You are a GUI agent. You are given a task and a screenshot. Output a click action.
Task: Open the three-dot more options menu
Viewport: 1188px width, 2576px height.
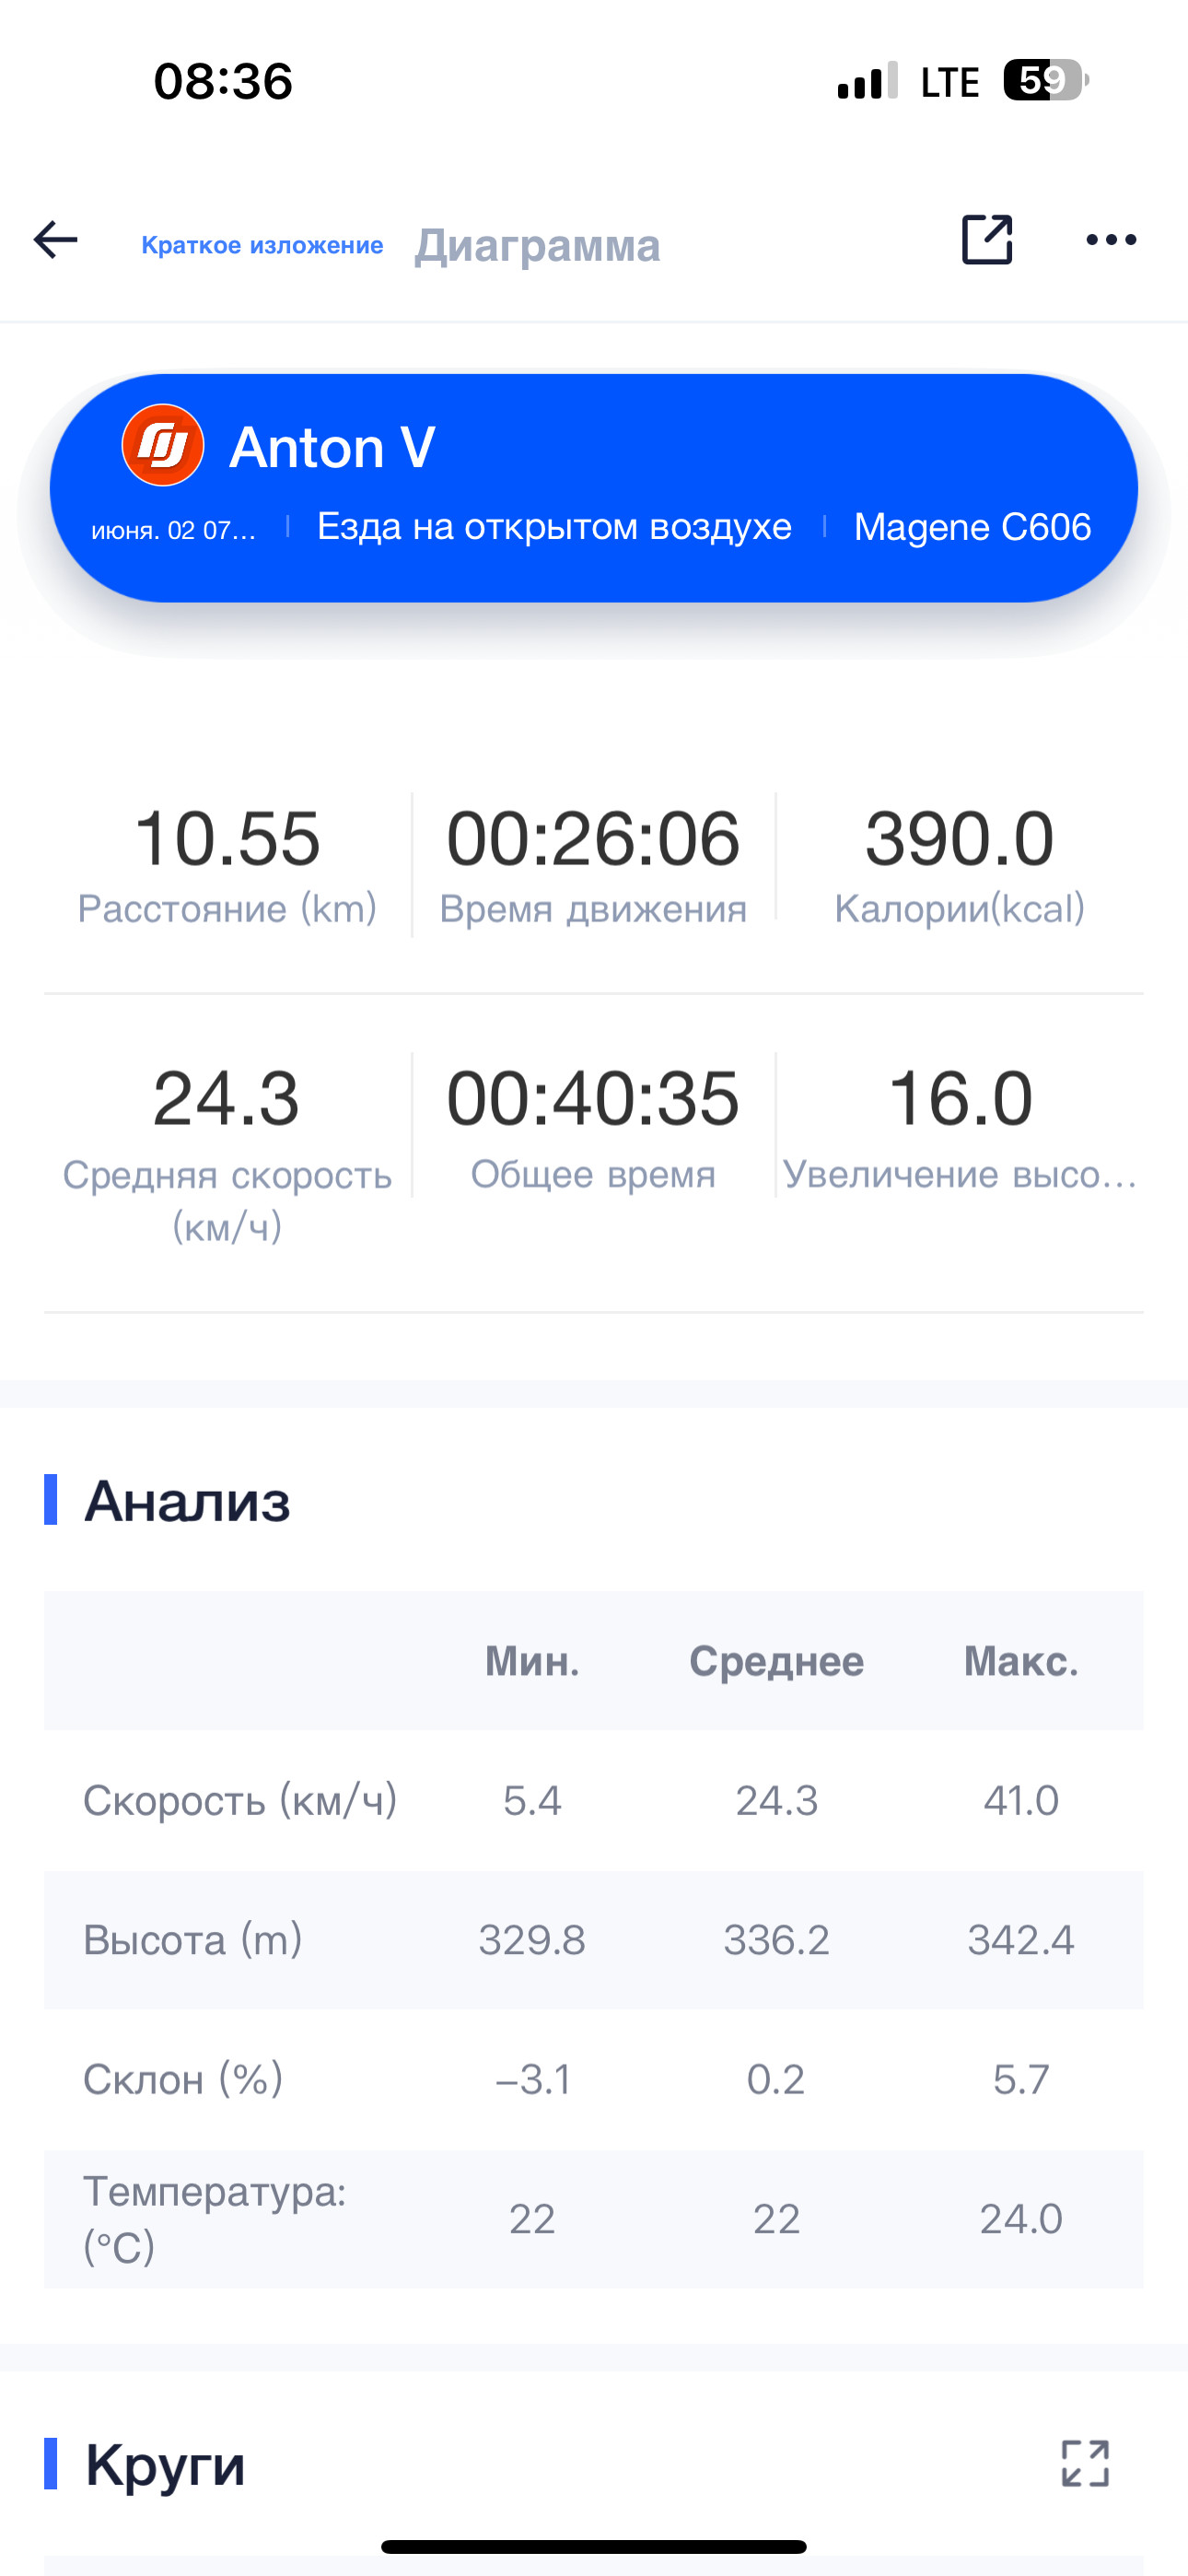tap(1111, 240)
